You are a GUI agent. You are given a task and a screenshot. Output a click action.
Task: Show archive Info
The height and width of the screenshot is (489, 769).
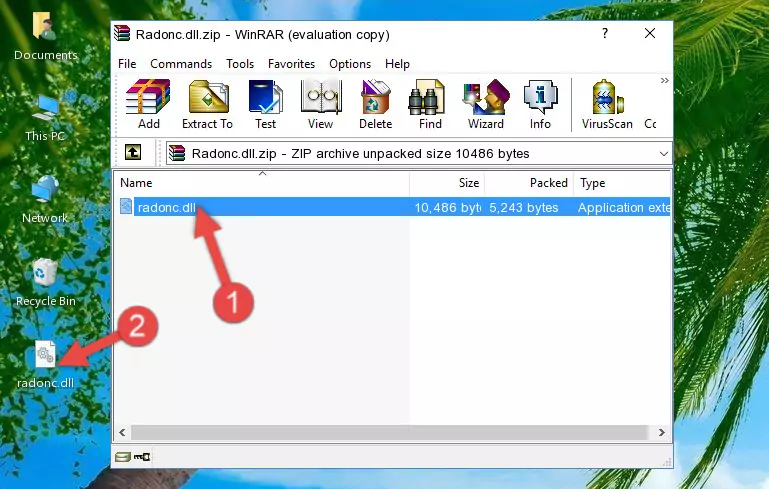540,104
